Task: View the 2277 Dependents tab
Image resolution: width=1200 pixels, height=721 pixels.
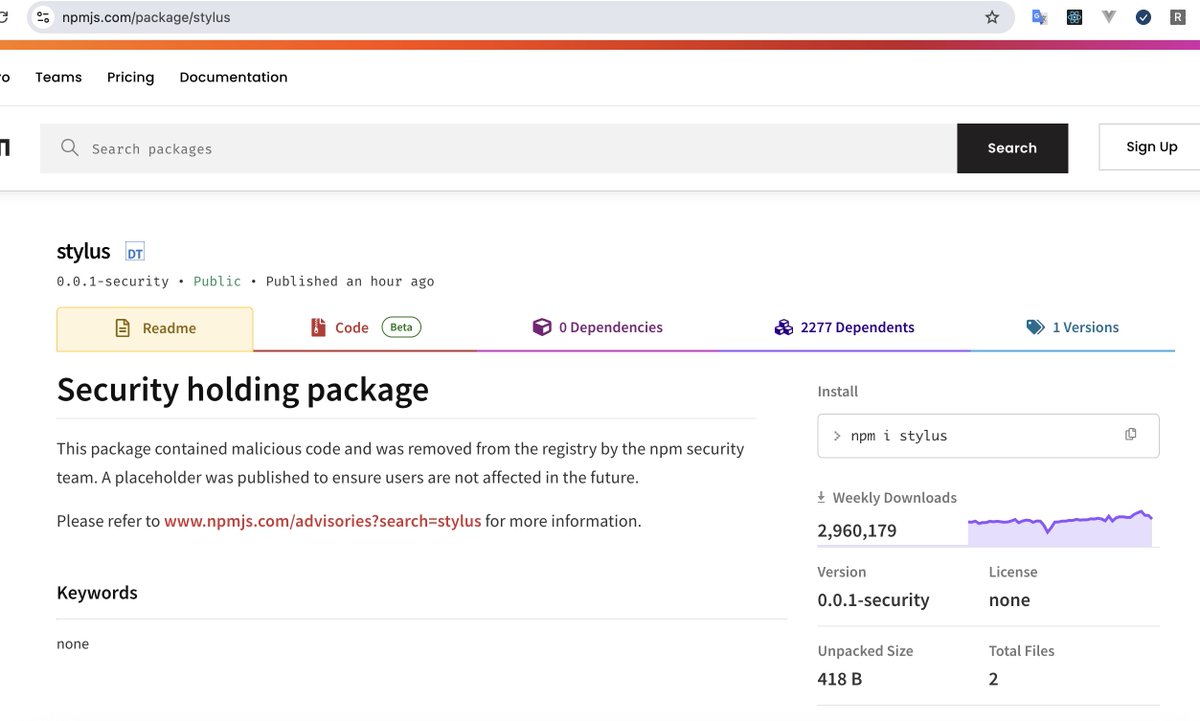Action: click(x=844, y=328)
